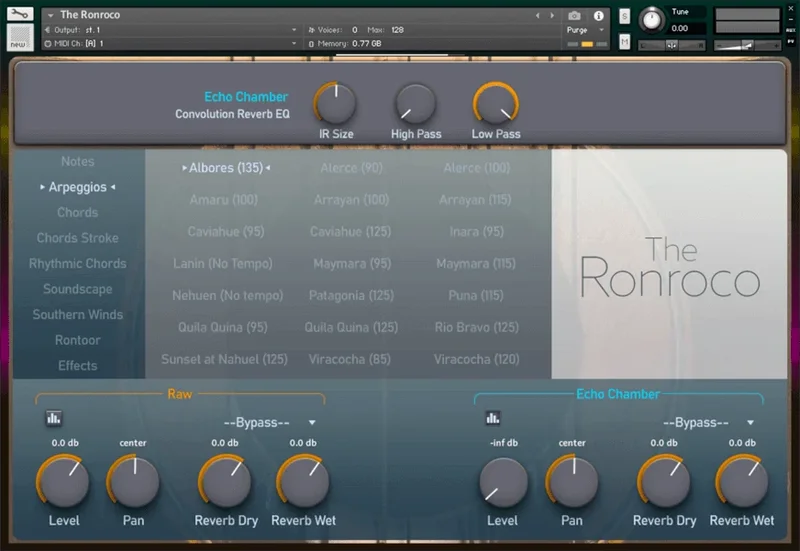
Task: Choose the Lanin (No Tempo) preset
Action: pyautogui.click(x=222, y=264)
